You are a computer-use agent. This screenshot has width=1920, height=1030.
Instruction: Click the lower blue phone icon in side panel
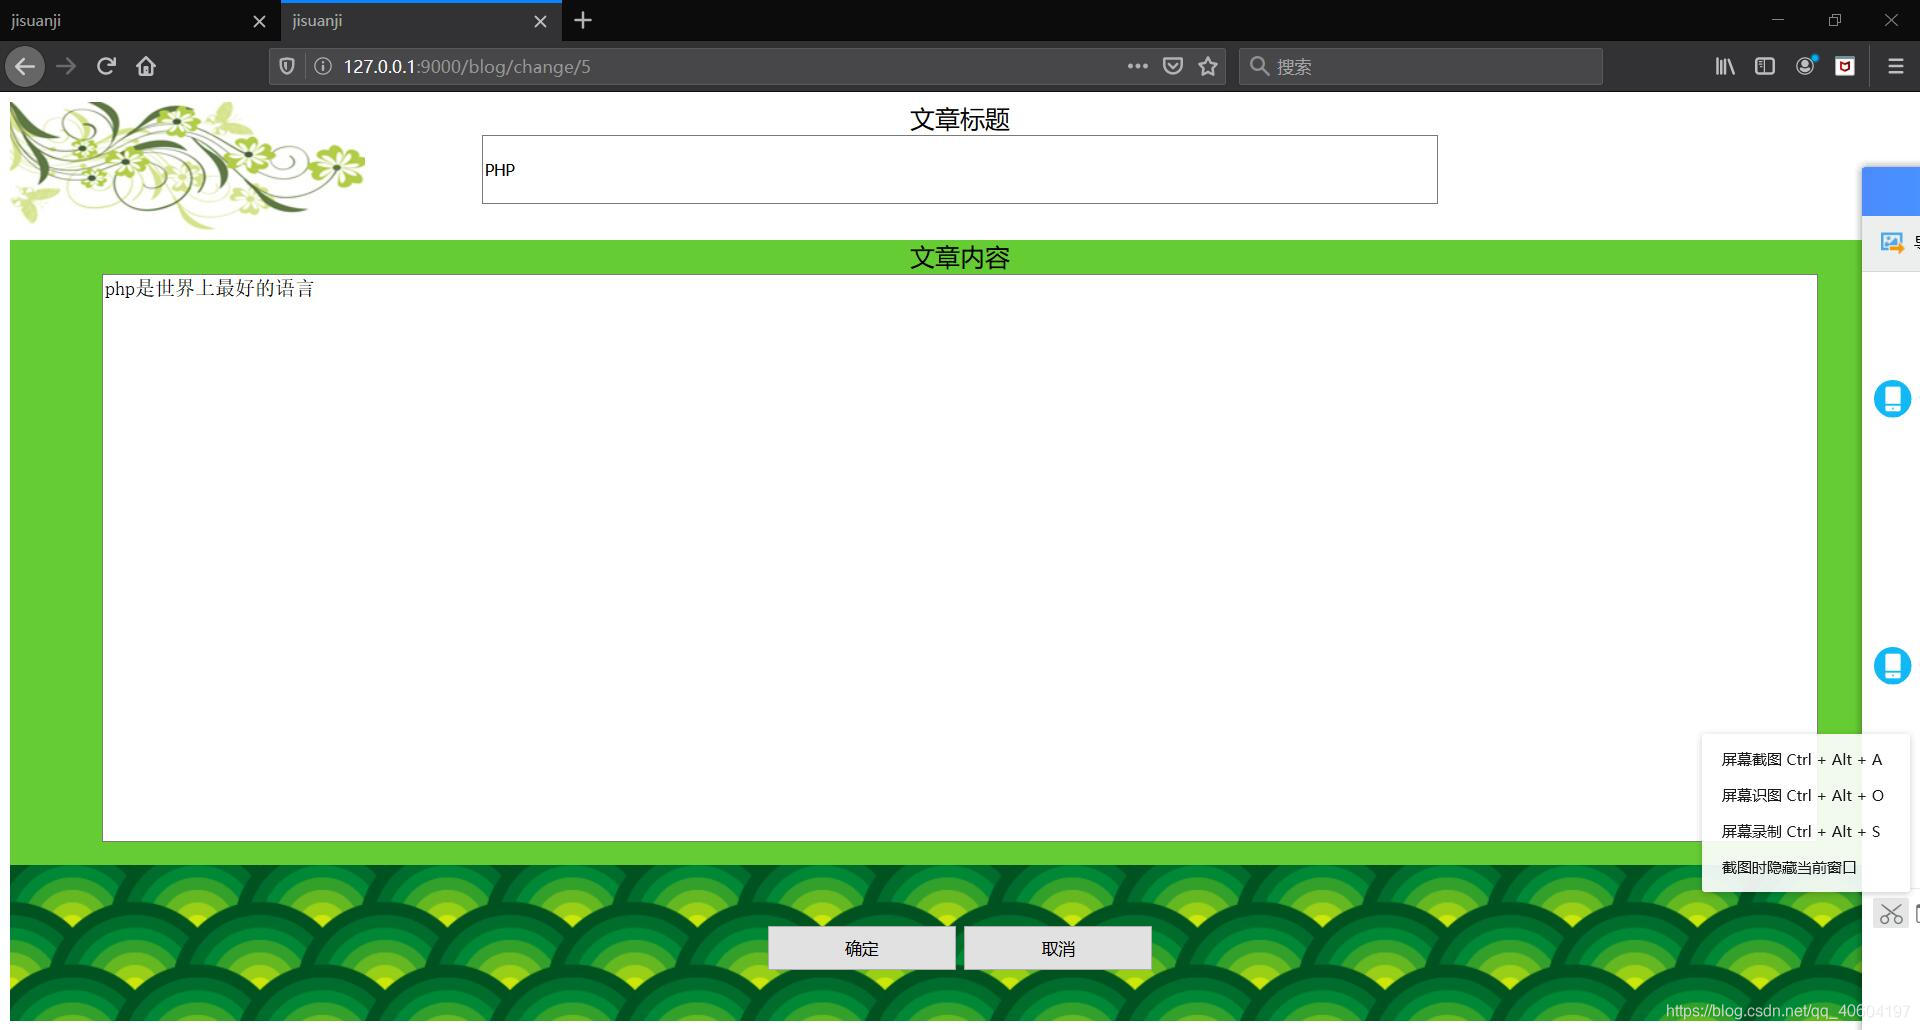click(1892, 665)
